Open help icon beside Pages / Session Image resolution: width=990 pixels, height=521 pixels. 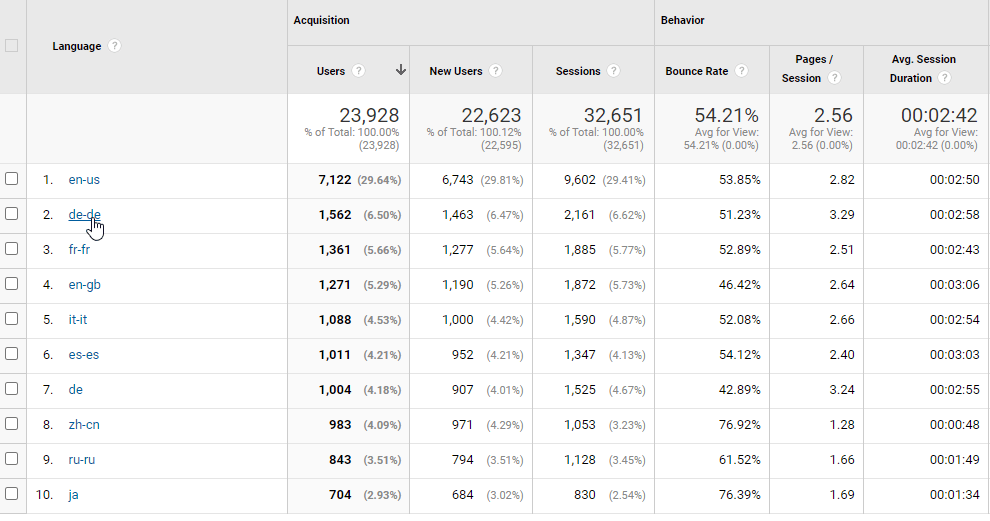834,78
